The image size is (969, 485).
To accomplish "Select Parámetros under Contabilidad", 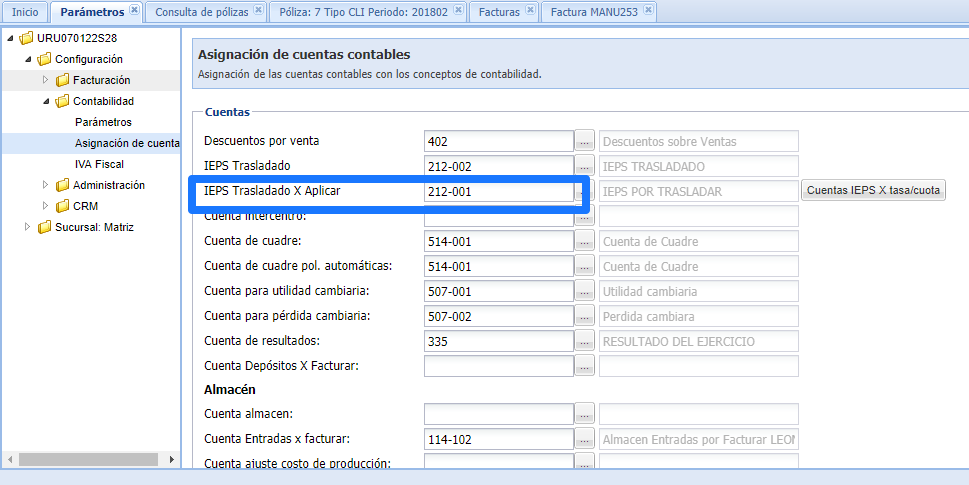I will [x=103, y=122].
